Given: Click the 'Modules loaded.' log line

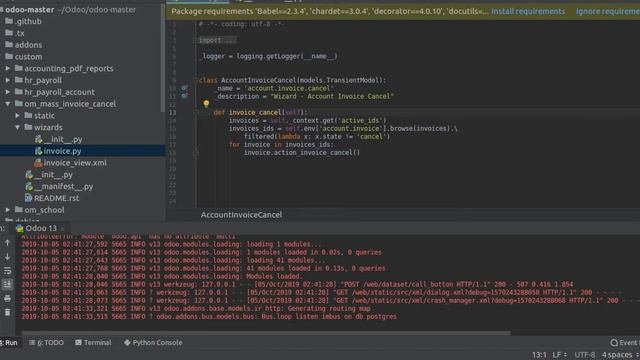Looking at the screenshot, I should (x=162, y=276).
